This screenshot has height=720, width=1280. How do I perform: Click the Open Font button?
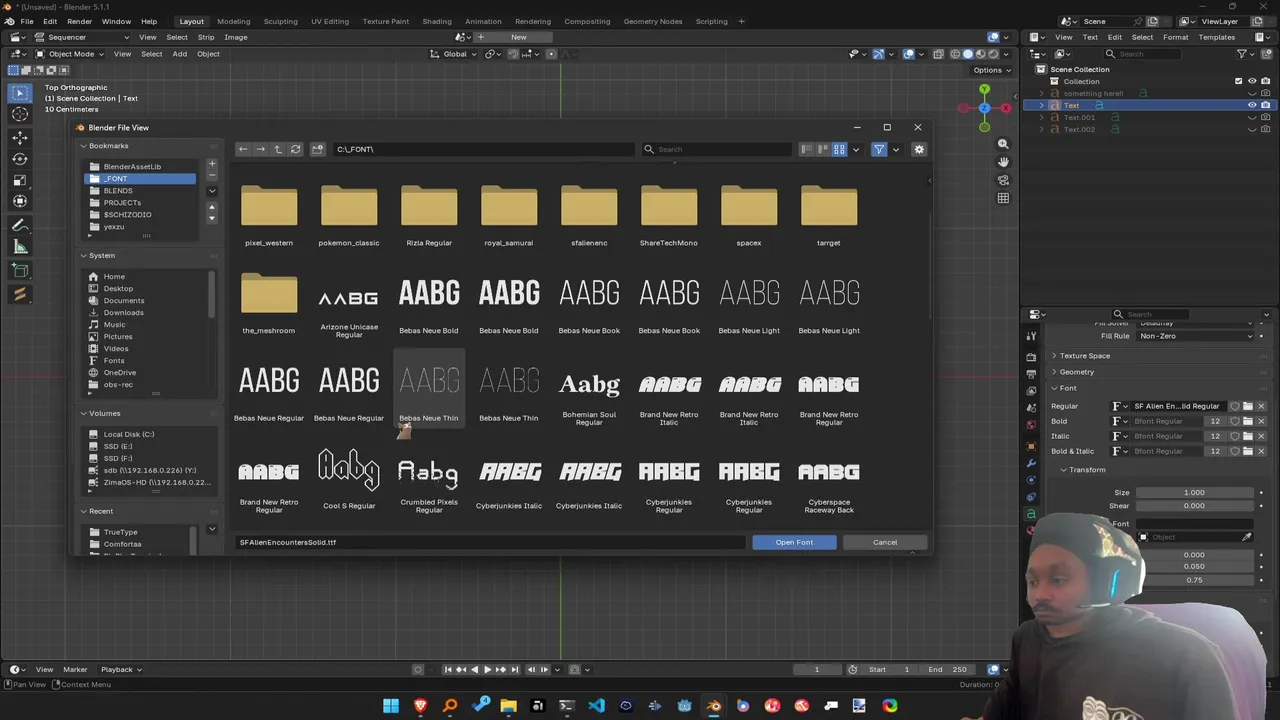pyautogui.click(x=794, y=542)
